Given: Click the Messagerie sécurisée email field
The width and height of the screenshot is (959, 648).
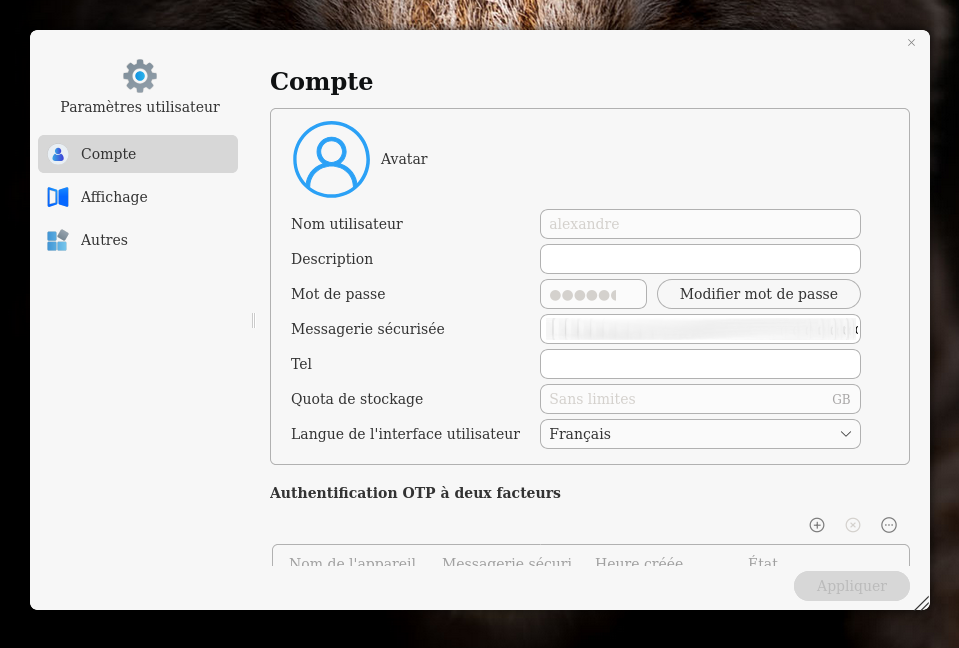Looking at the screenshot, I should 700,329.
